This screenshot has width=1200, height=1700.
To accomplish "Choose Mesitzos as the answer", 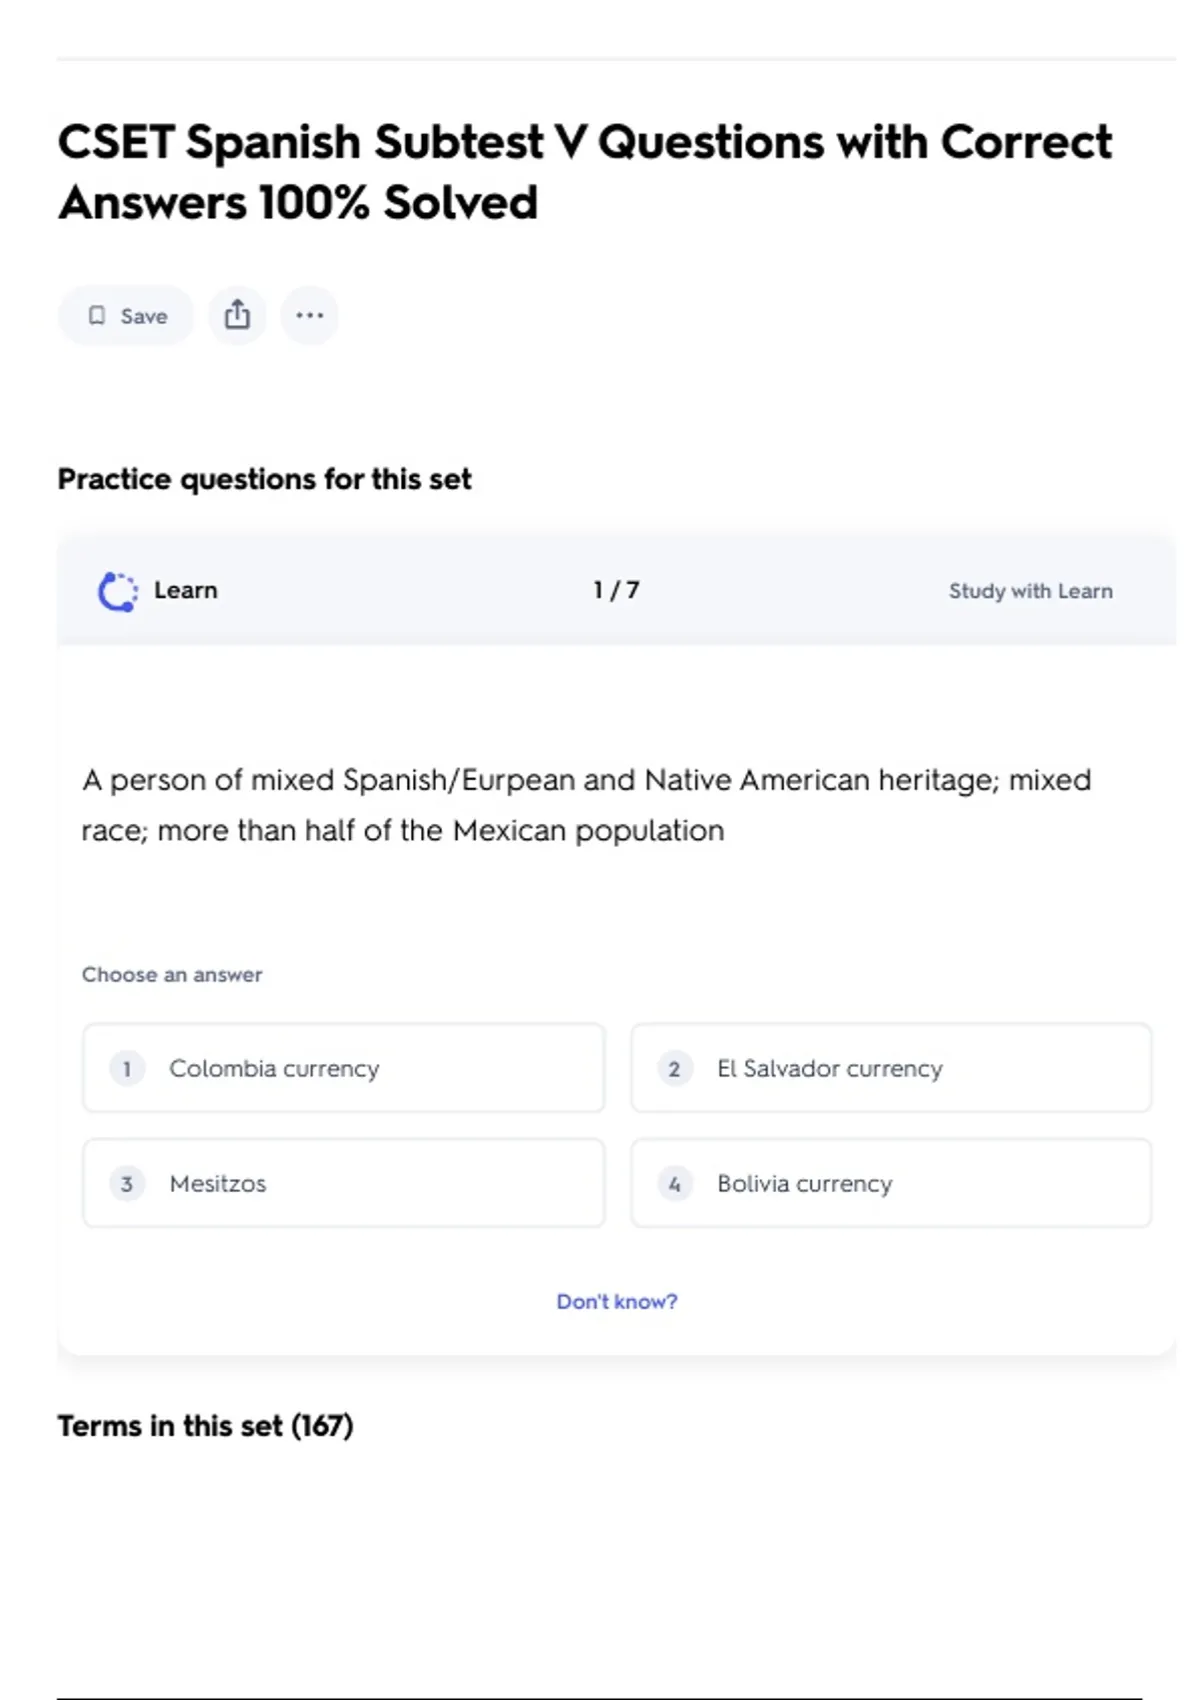I will coord(343,1183).
